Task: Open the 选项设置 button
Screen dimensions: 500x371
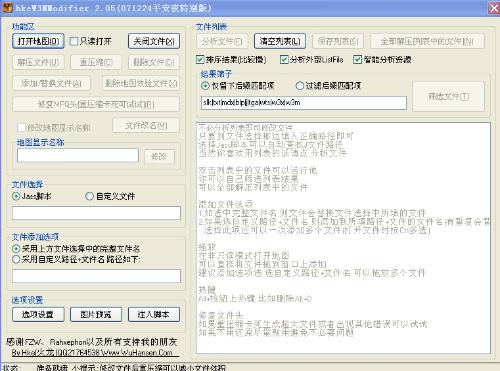Action: pos(38,314)
